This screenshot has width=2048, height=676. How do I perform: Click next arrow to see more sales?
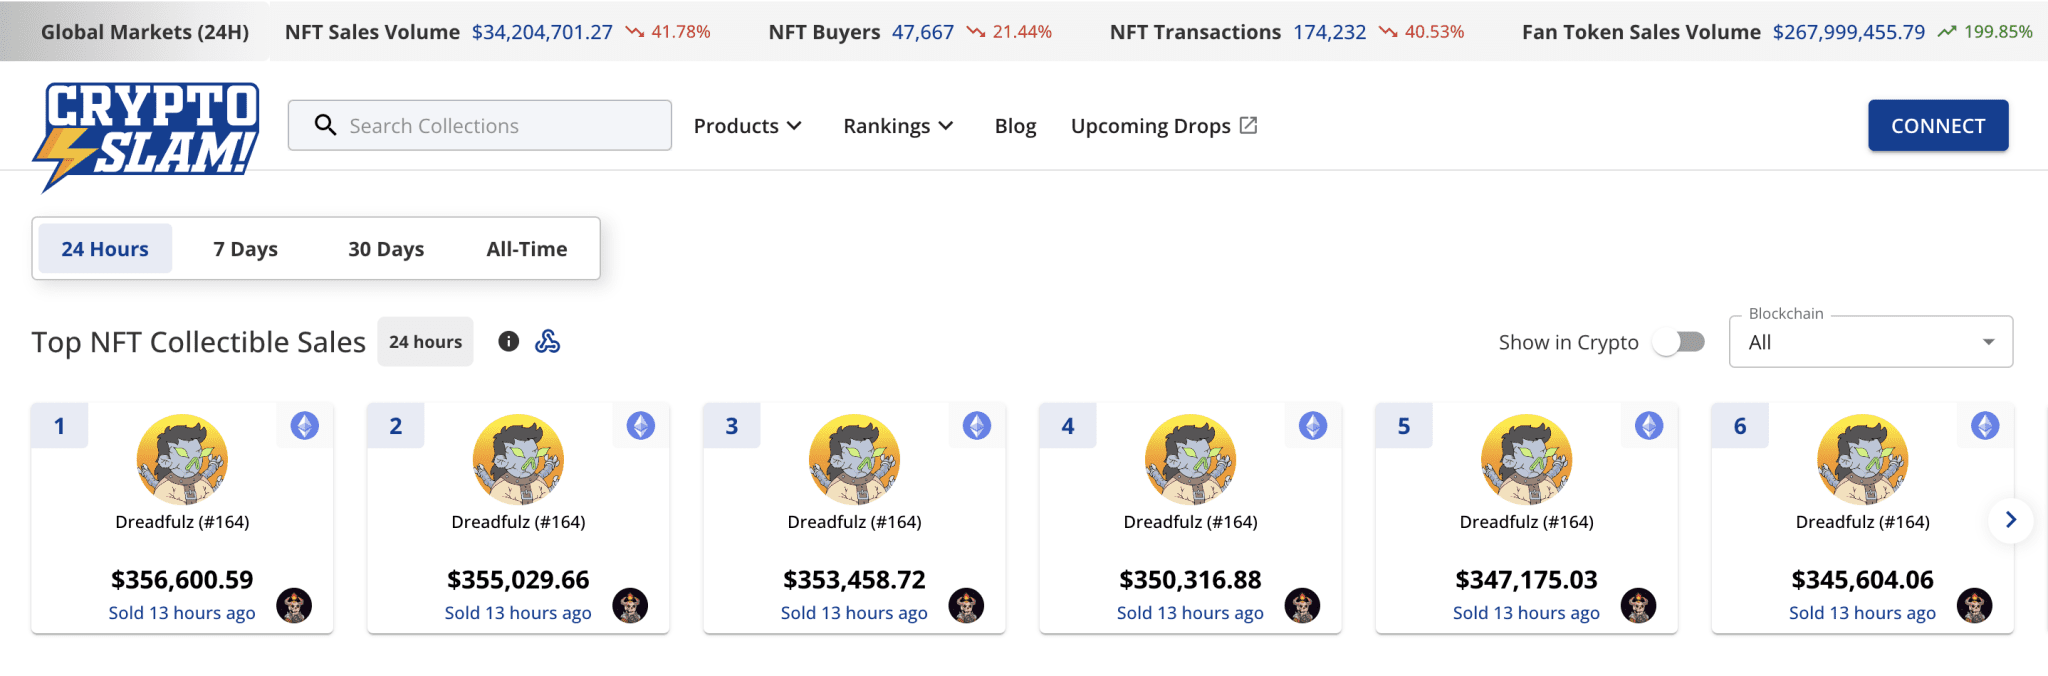pyautogui.click(x=2011, y=520)
